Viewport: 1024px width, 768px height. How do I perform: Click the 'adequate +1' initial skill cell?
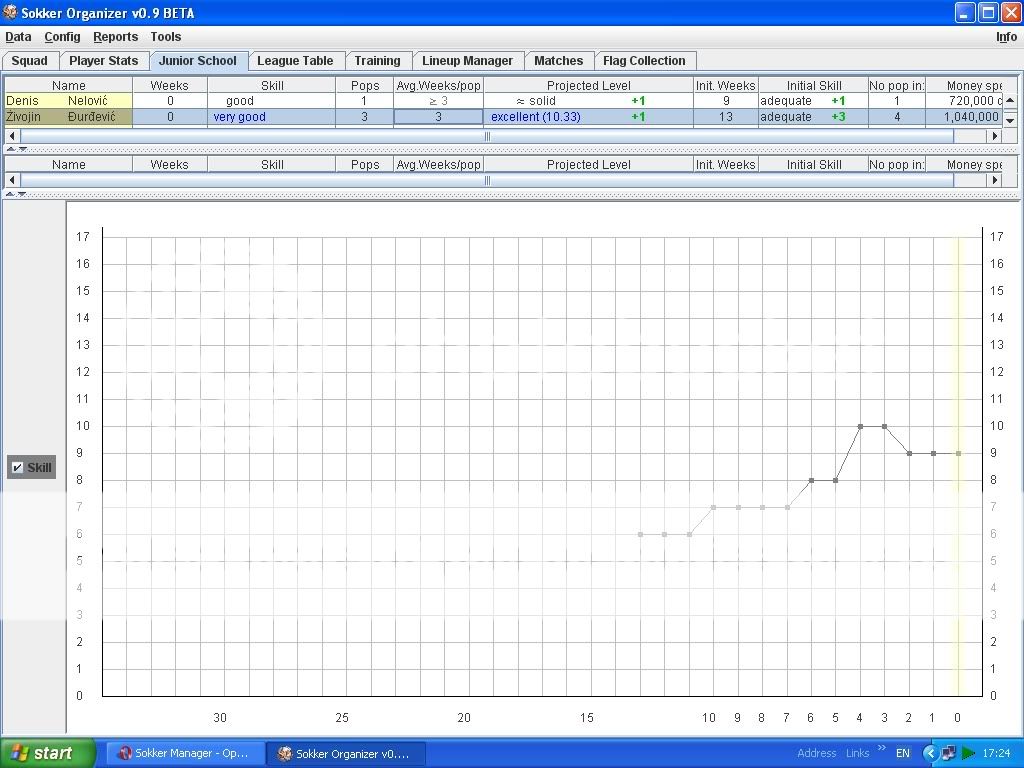(813, 101)
